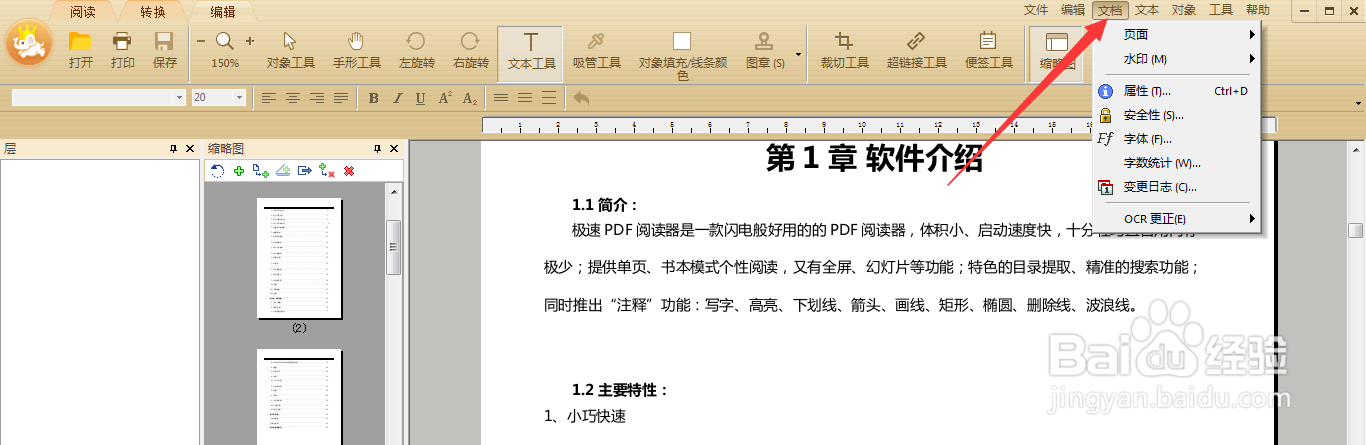The width and height of the screenshot is (1366, 445).
Task: Pin the 缩略图 panel
Action: (x=378, y=148)
